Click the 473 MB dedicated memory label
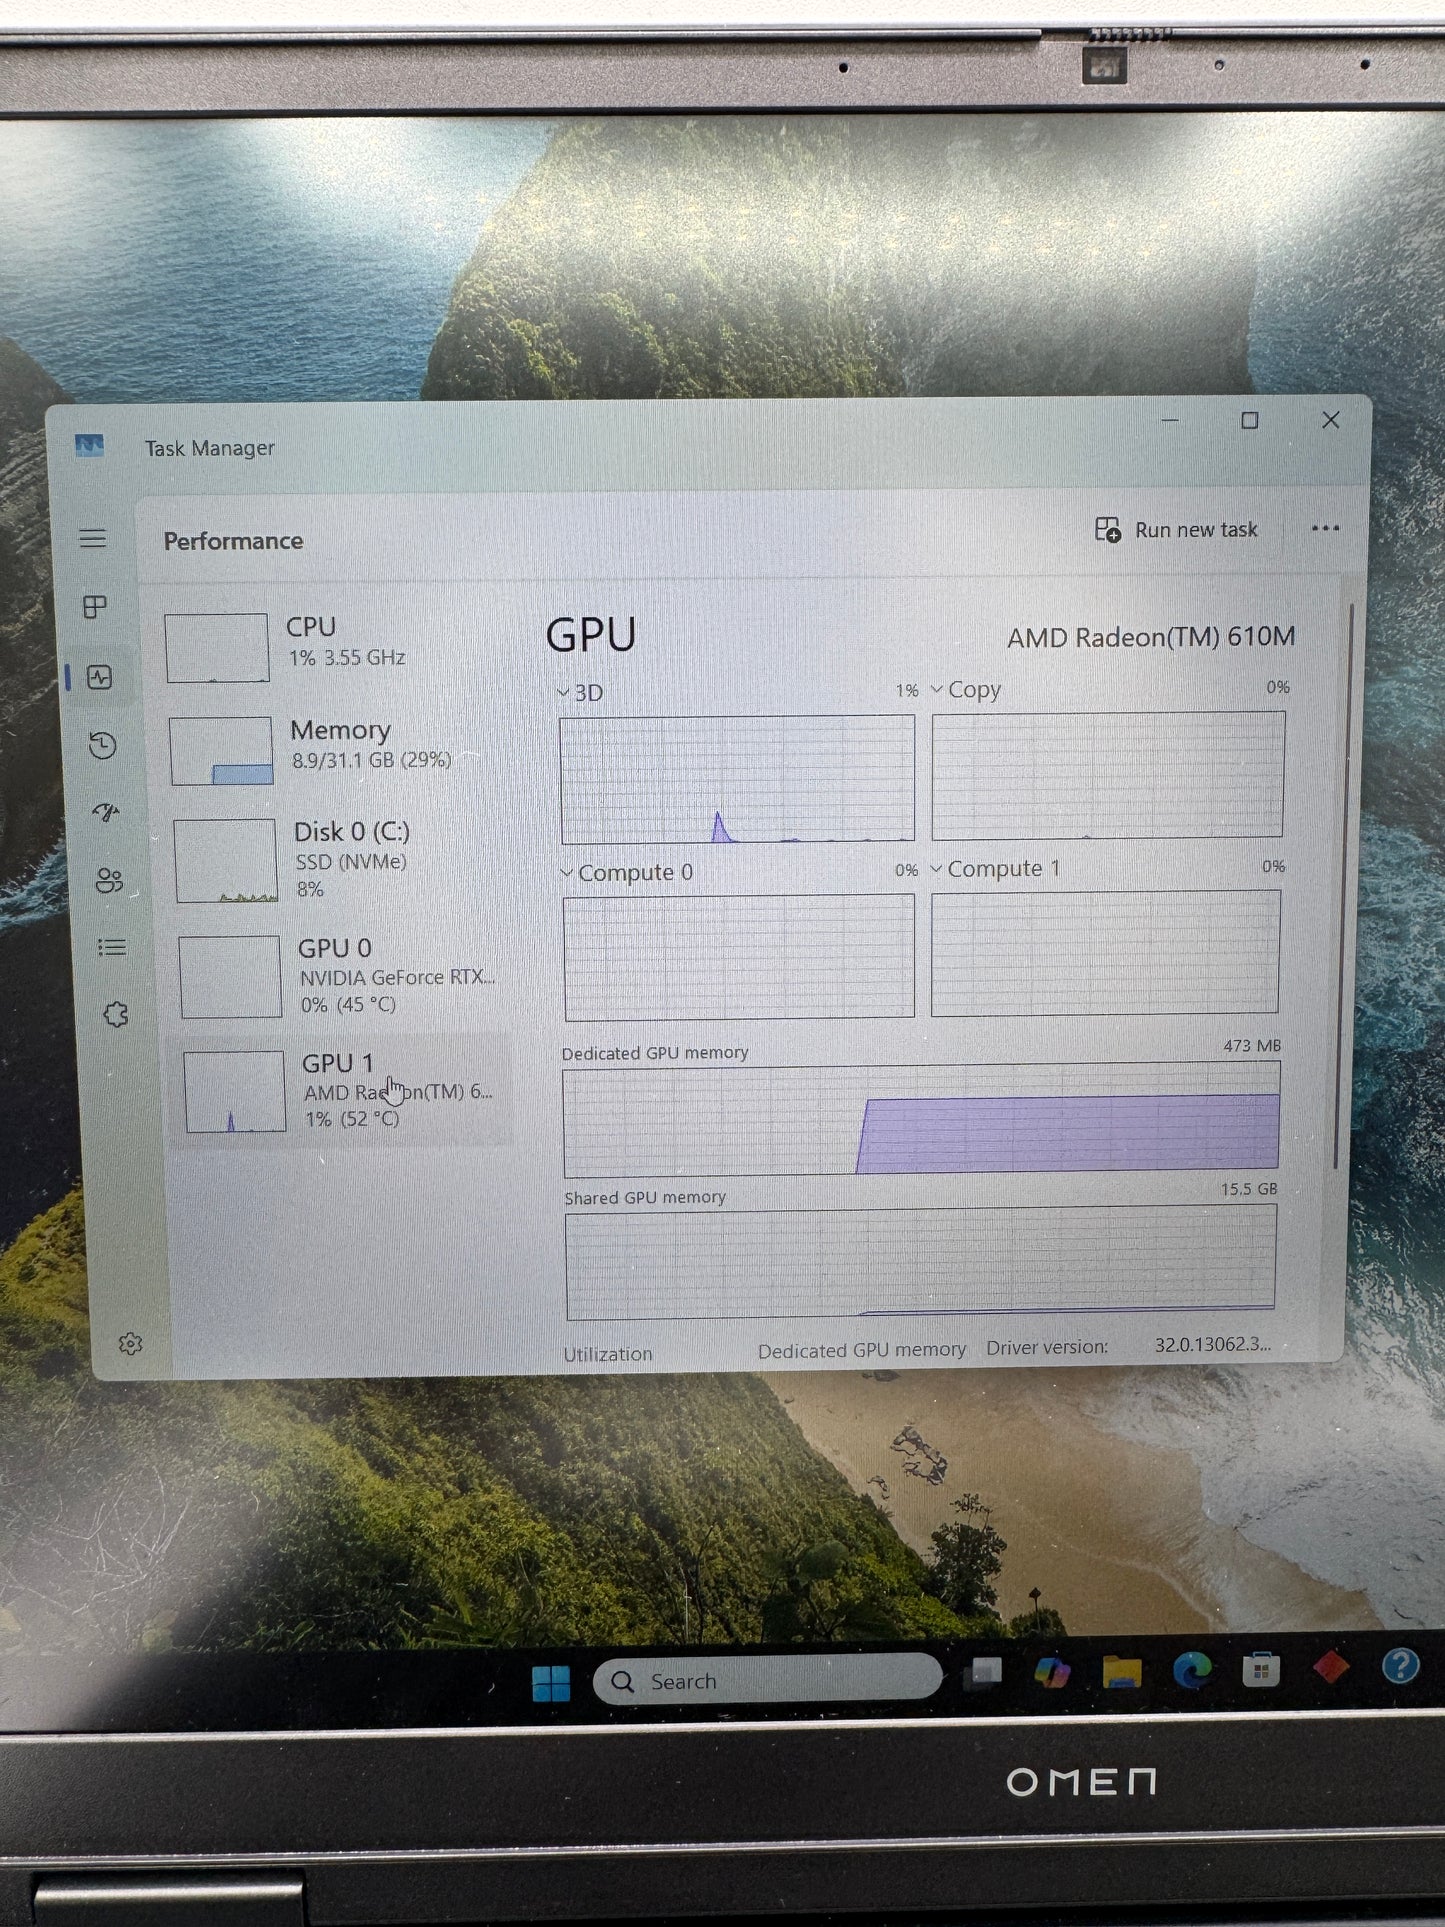Image resolution: width=1445 pixels, height=1927 pixels. pos(1252,1045)
